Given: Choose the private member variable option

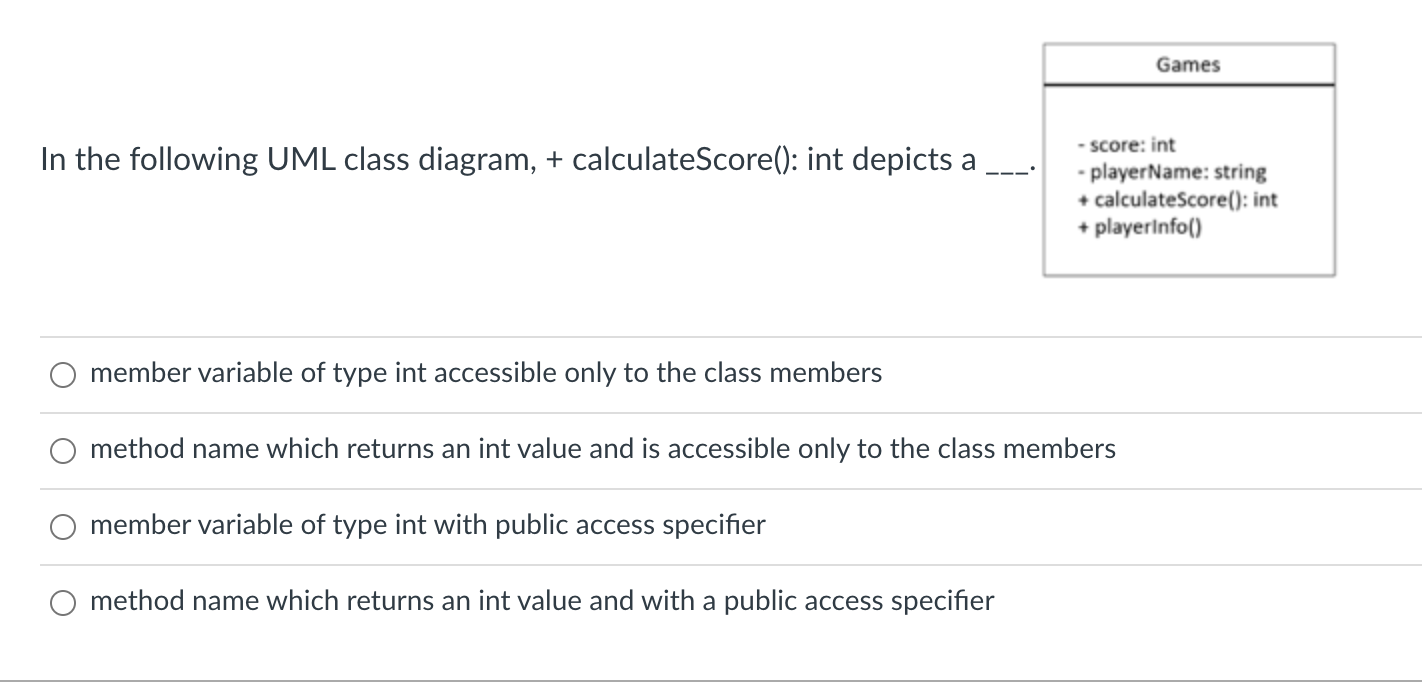Looking at the screenshot, I should tap(62, 374).
